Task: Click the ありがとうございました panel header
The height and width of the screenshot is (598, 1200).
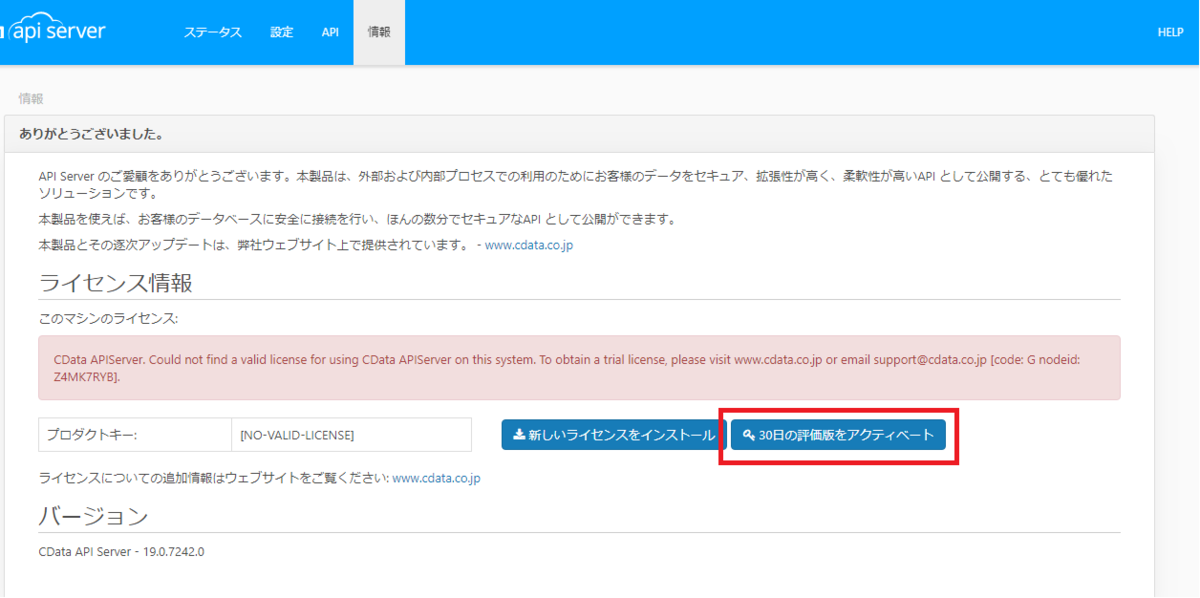Action: (579, 133)
